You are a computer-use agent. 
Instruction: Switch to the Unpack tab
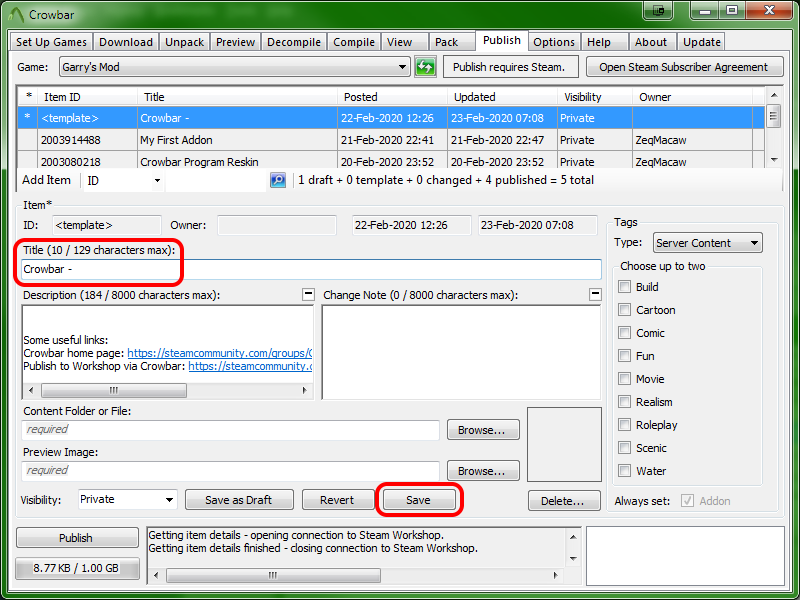[x=184, y=42]
